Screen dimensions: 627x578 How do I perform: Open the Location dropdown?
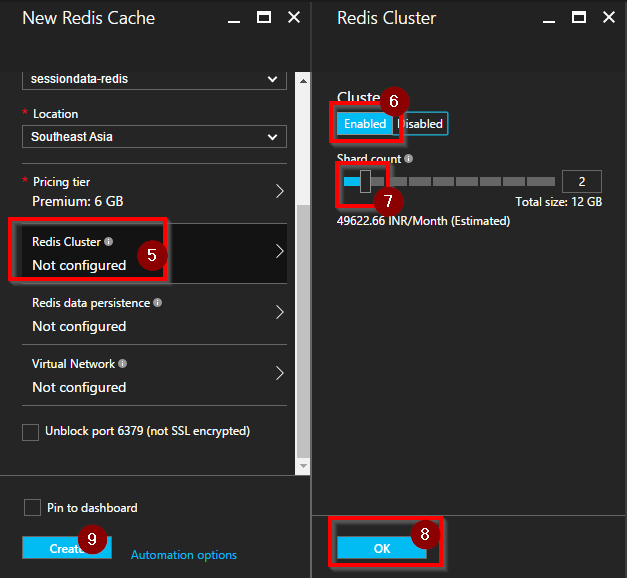tap(154, 137)
